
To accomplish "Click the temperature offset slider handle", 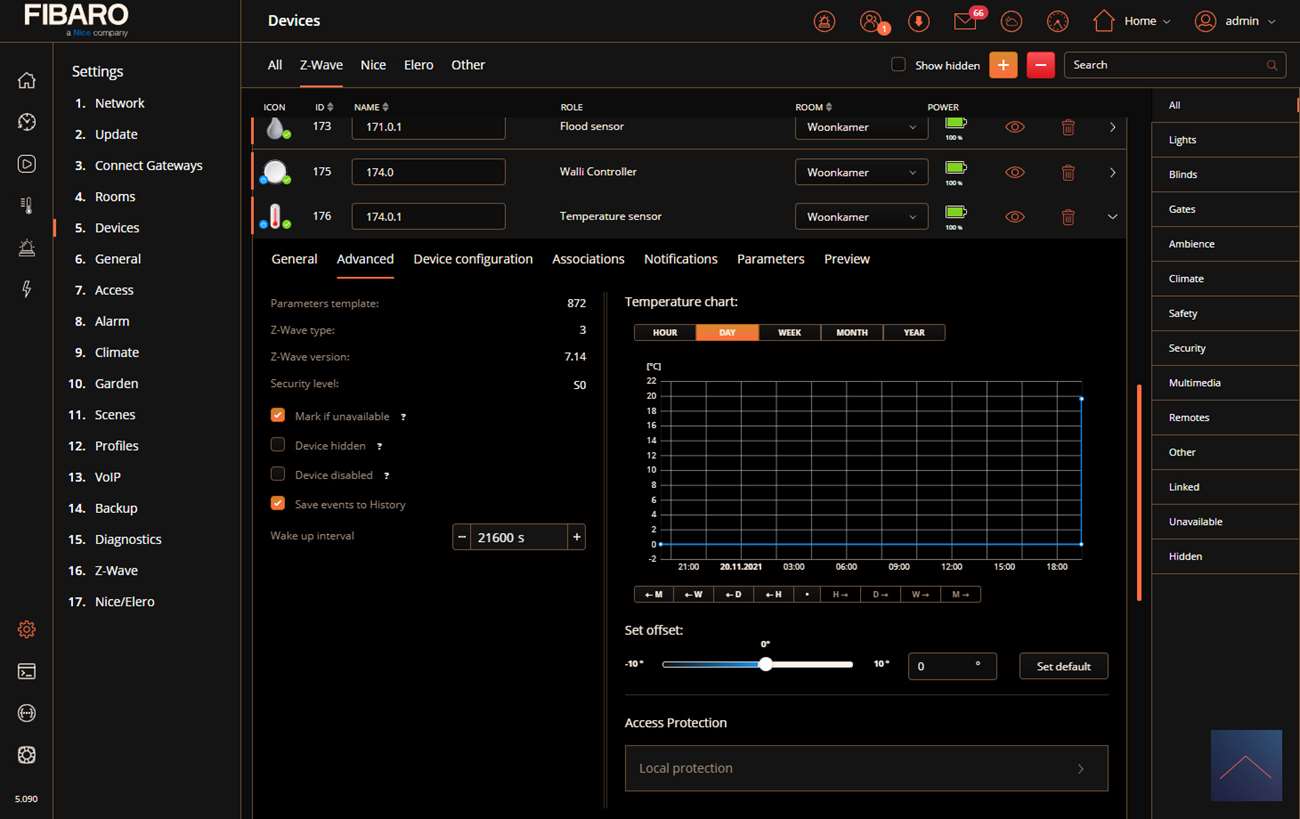I will click(x=765, y=664).
